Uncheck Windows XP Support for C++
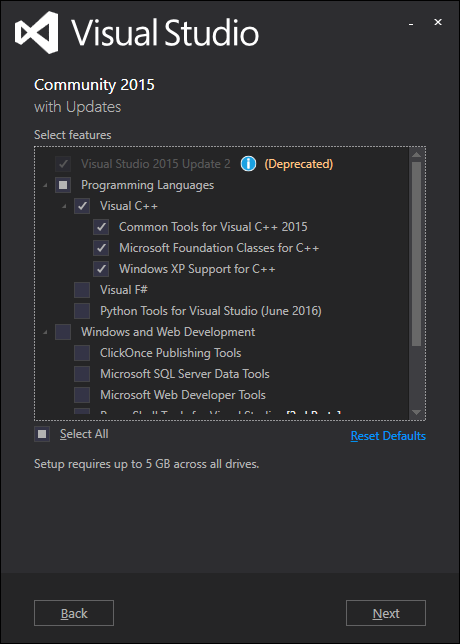 101,269
